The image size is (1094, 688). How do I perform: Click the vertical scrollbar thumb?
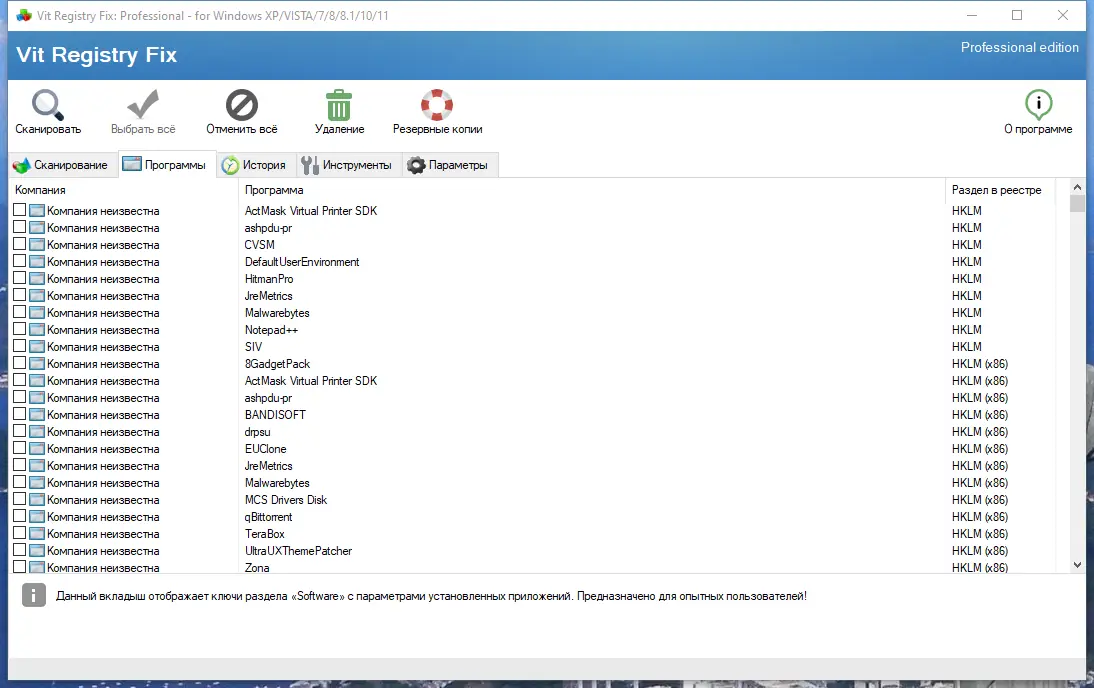[1077, 203]
